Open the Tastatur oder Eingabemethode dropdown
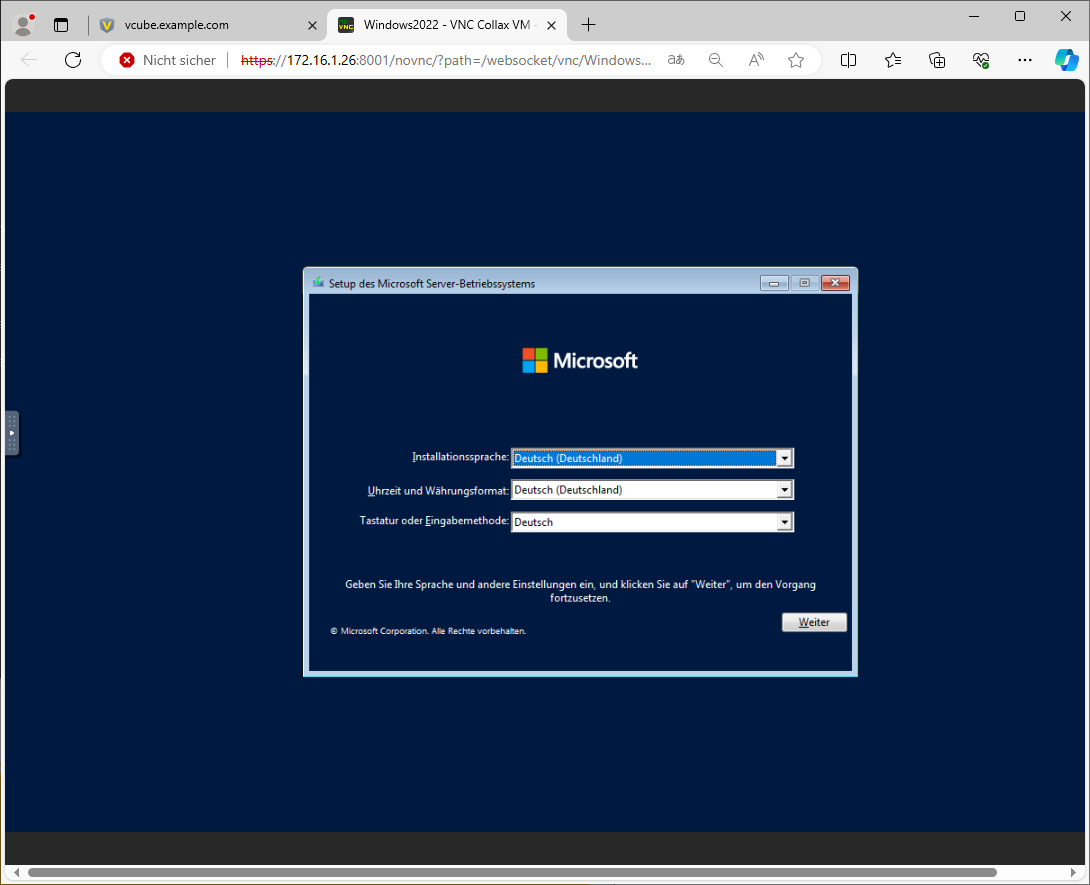The image size is (1090, 885). point(652,522)
